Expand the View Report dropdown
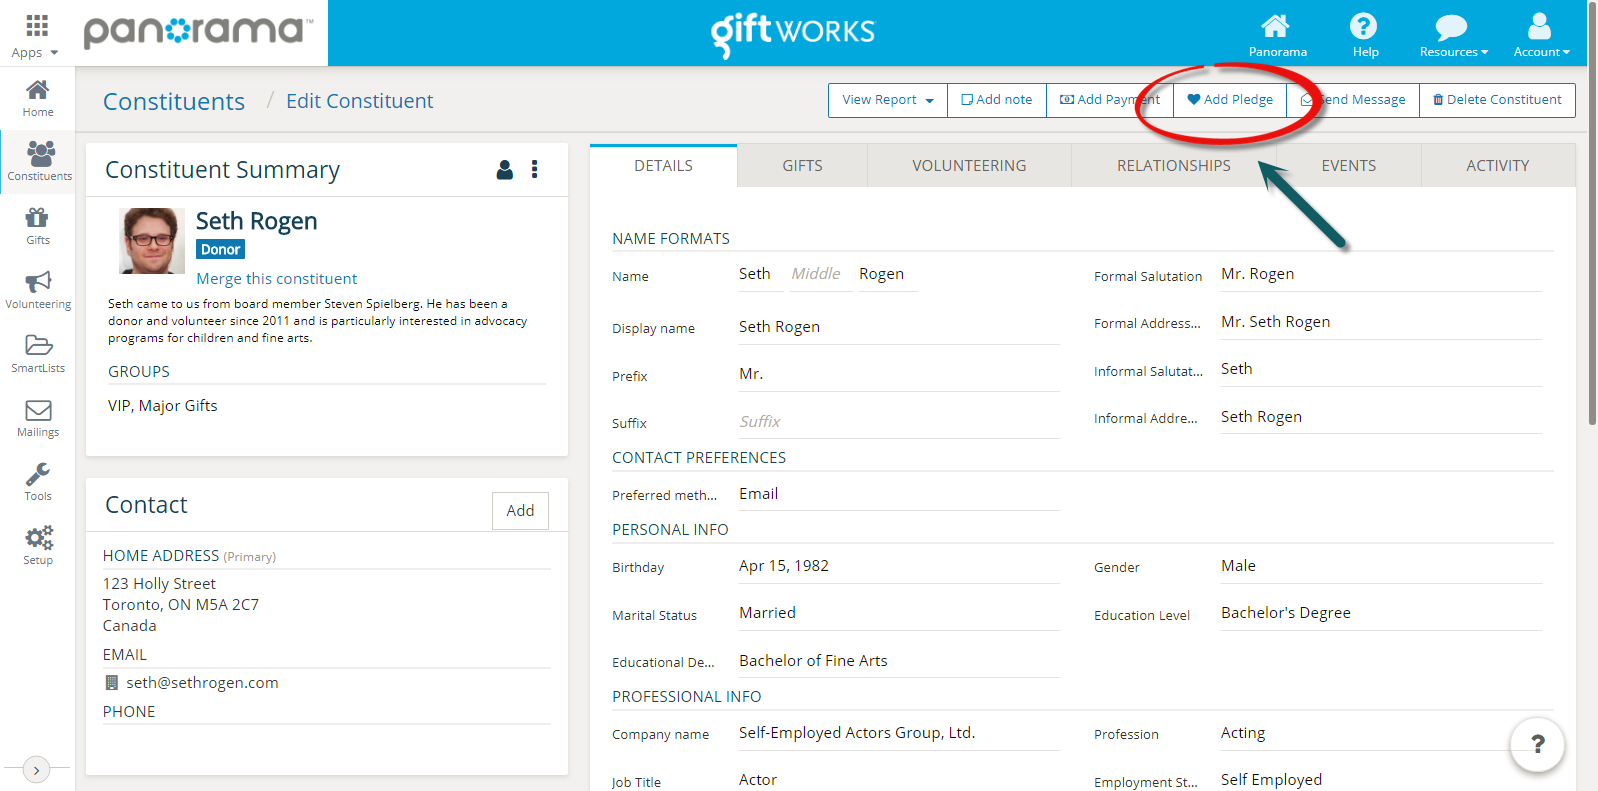1598x791 pixels. tap(887, 100)
